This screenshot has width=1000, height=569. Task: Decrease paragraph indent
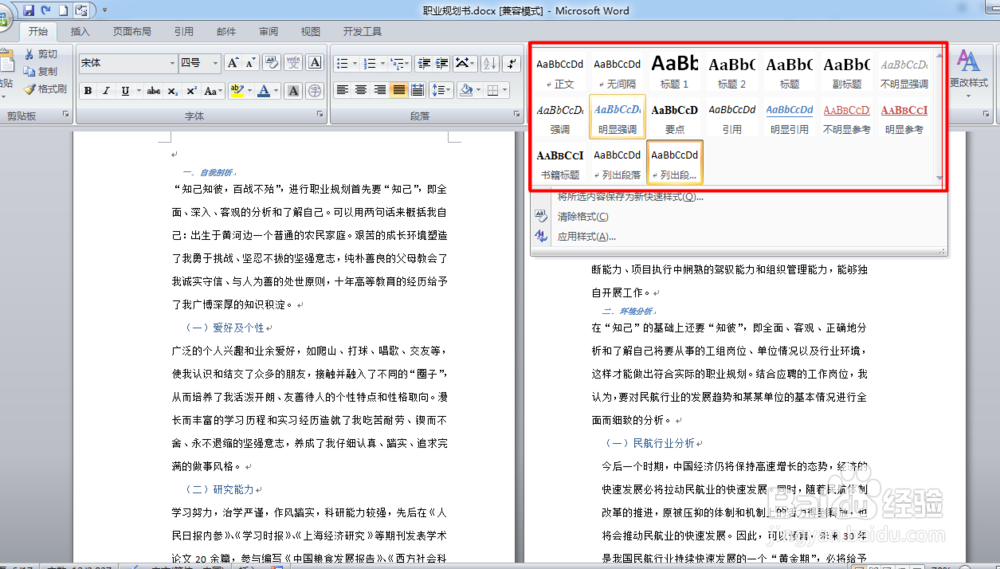point(424,63)
